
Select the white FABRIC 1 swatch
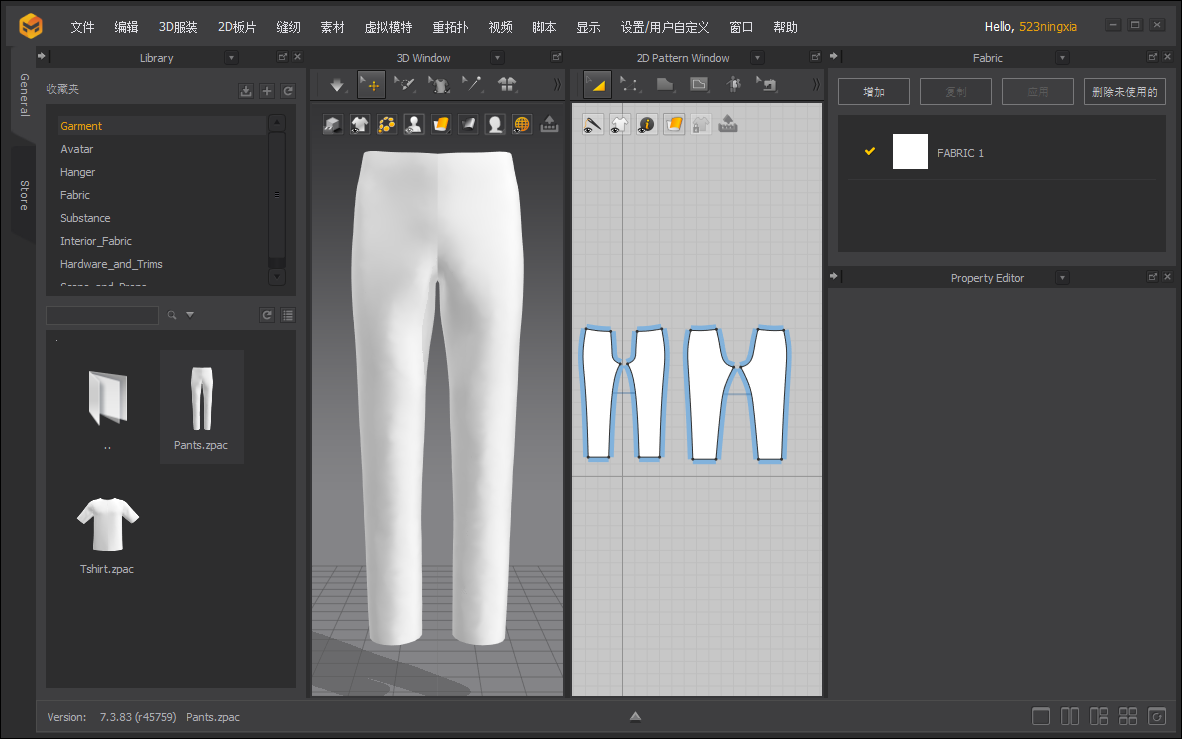[910, 152]
